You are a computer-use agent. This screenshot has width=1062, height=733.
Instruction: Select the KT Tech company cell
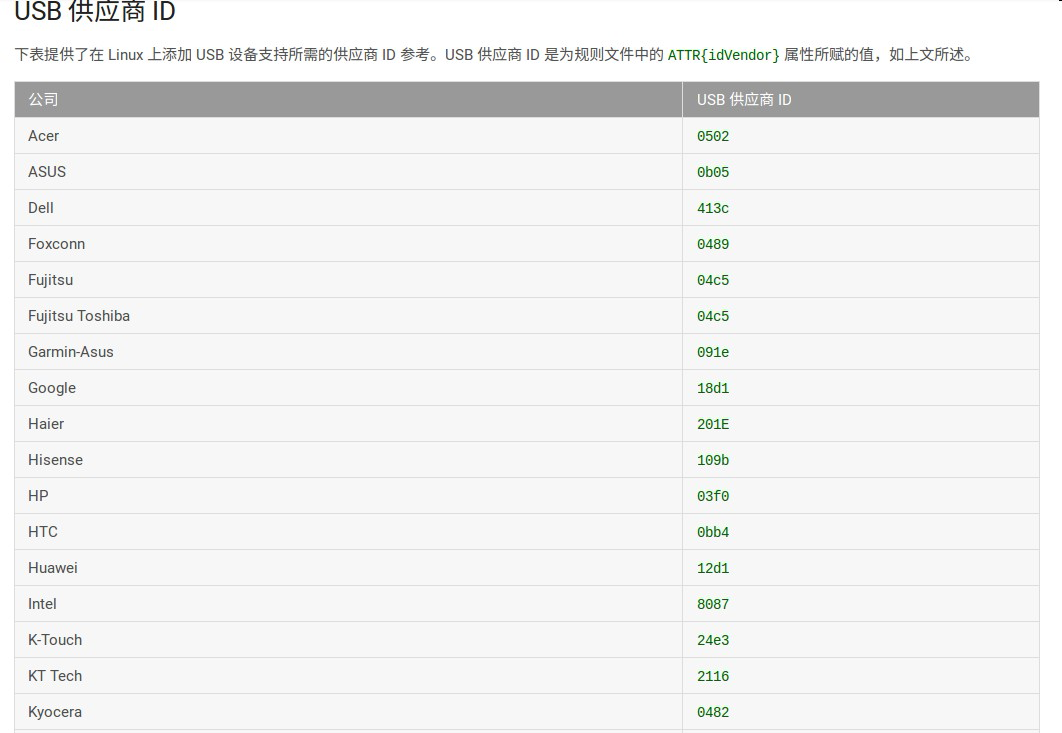pos(348,675)
